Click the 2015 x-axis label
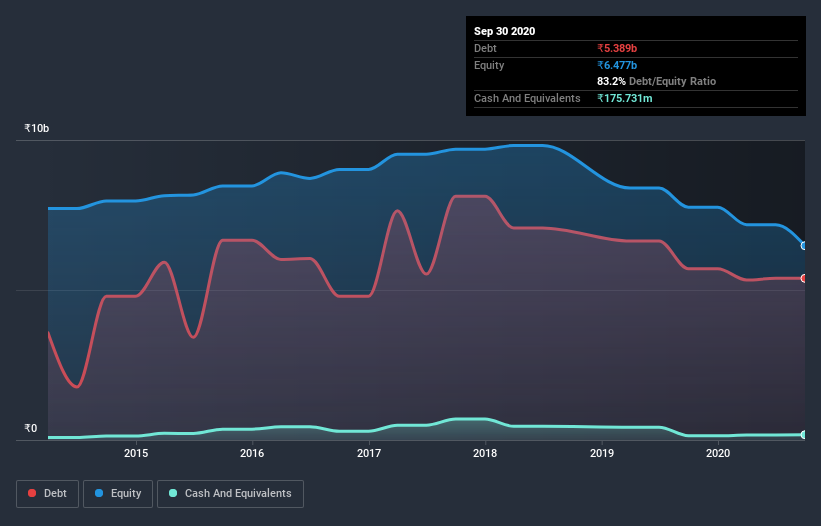The height and width of the screenshot is (526, 821). coord(136,453)
